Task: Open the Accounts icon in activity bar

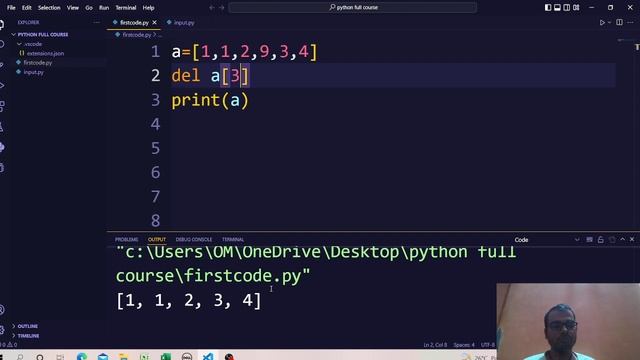Action: coord(2,310)
